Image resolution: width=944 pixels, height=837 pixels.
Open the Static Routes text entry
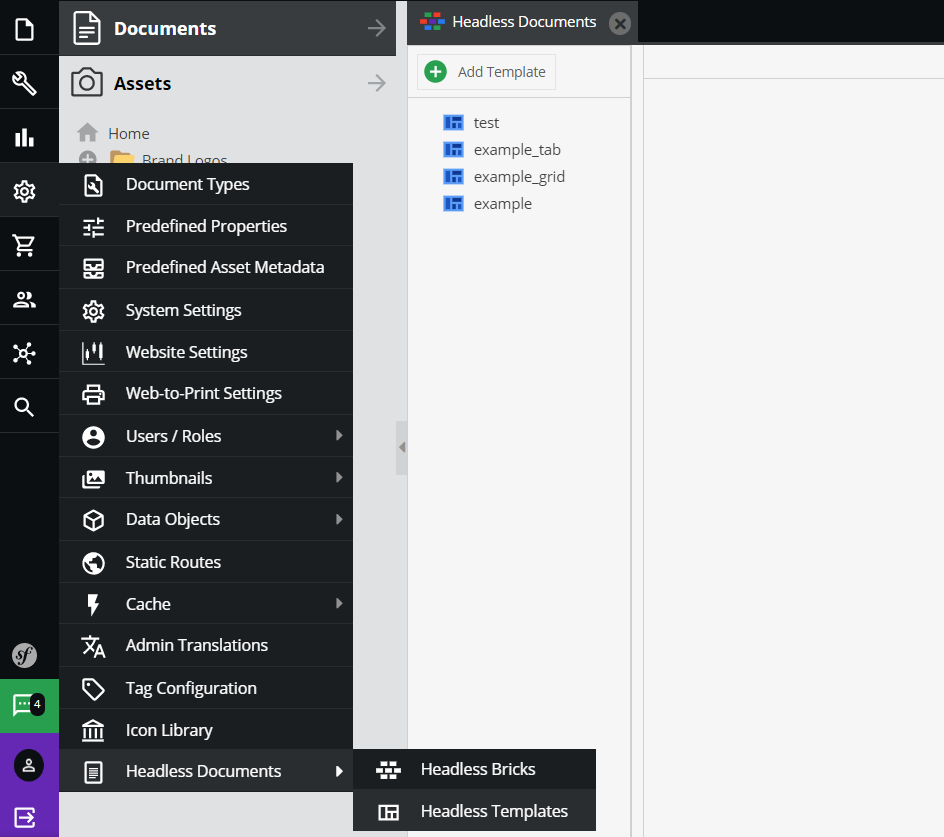(173, 562)
